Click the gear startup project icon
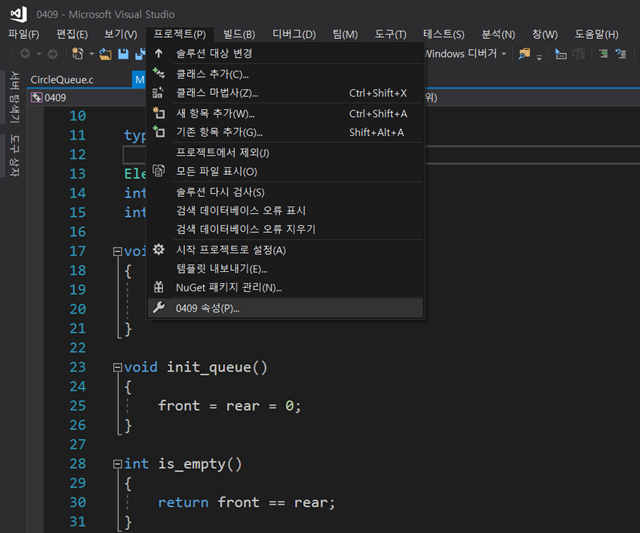This screenshot has height=533, width=640. [159, 249]
